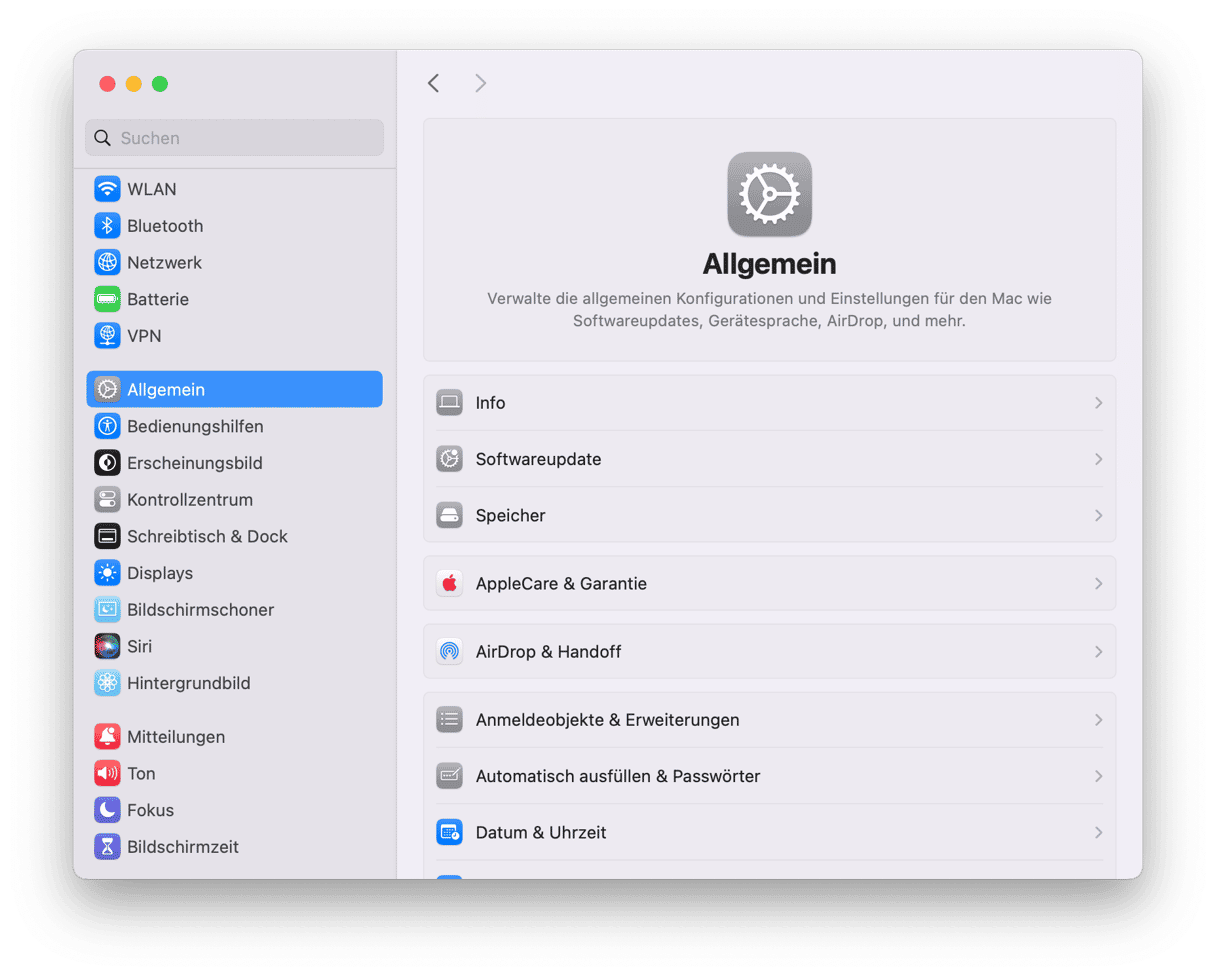
Task: Open Softwareupdate via its chevron arrow
Action: click(x=1098, y=459)
